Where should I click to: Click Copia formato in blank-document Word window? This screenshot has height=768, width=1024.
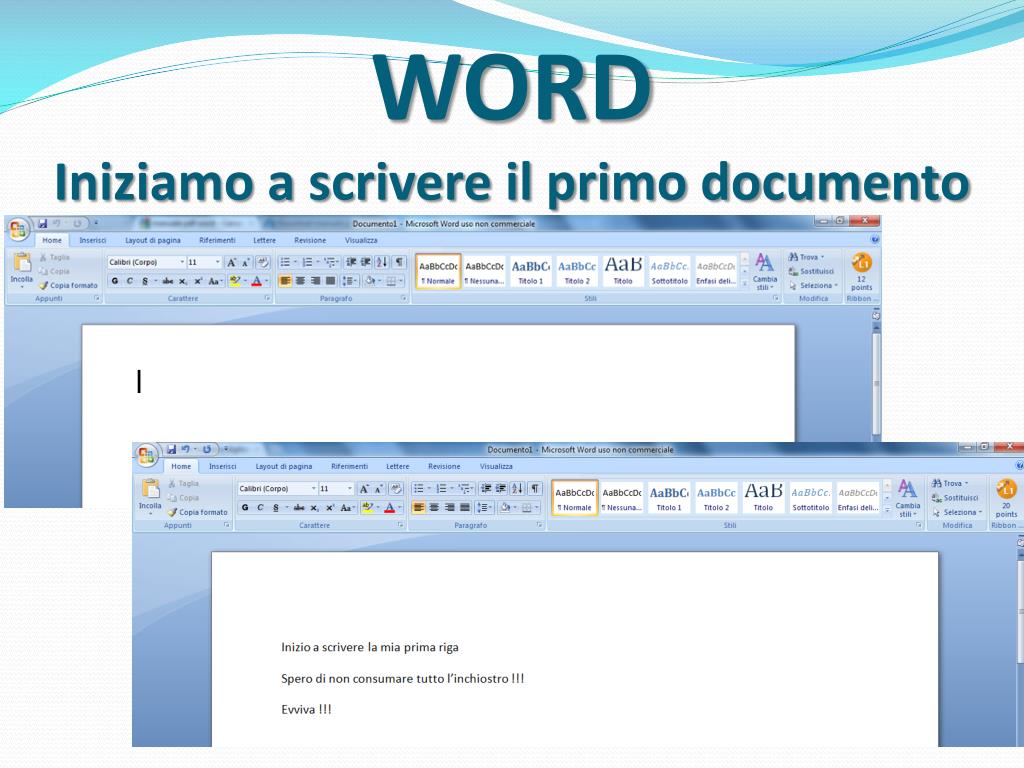(x=69, y=285)
